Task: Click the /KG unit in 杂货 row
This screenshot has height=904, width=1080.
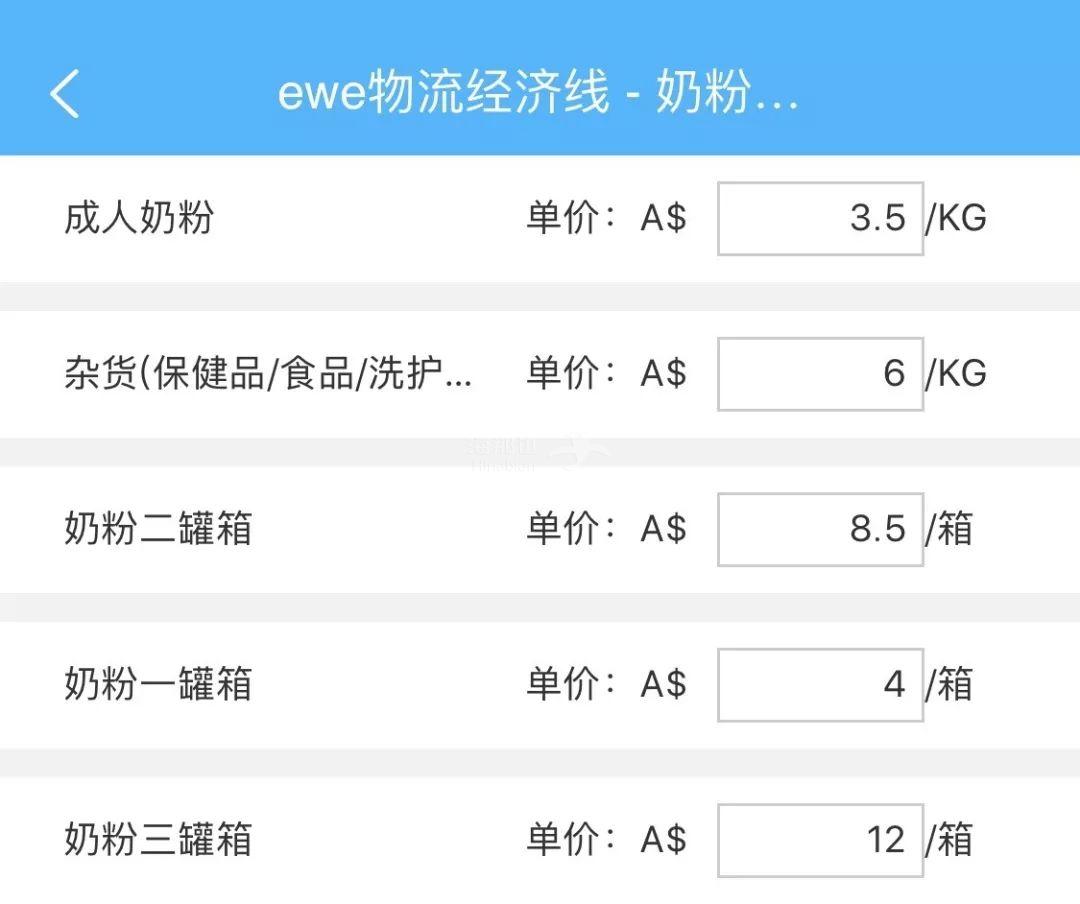Action: click(x=956, y=374)
